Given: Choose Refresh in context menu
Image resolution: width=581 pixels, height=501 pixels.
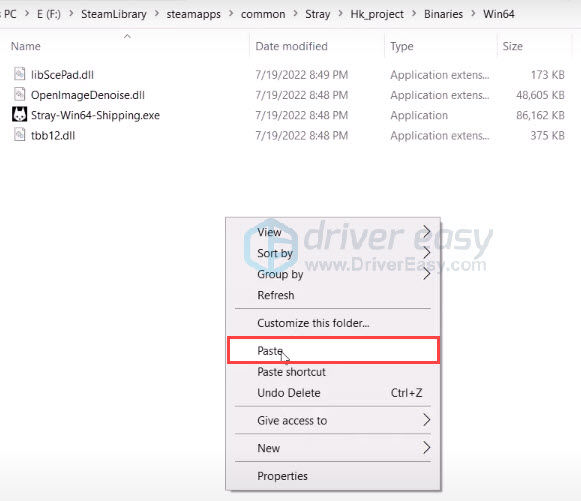Looking at the screenshot, I should pyautogui.click(x=333, y=295).
